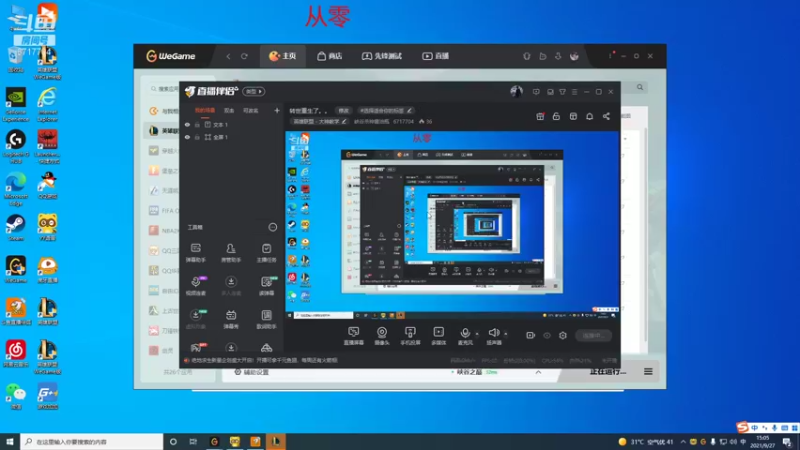Toggle visibility of 全屏 1 source
The width and height of the screenshot is (800, 450).
187,137
